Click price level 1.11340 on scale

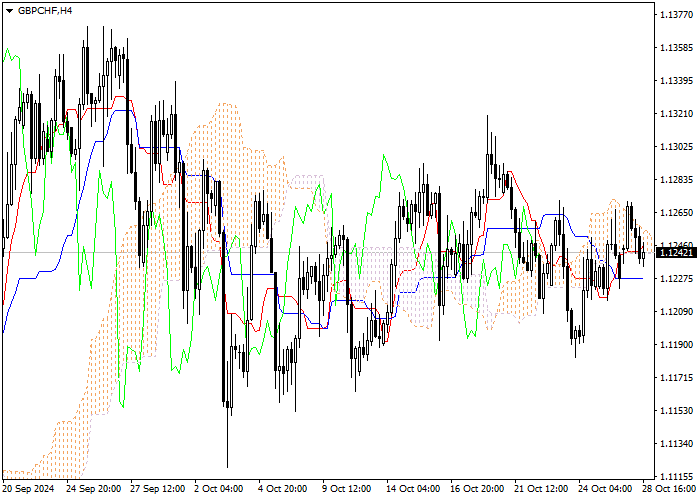point(676,444)
